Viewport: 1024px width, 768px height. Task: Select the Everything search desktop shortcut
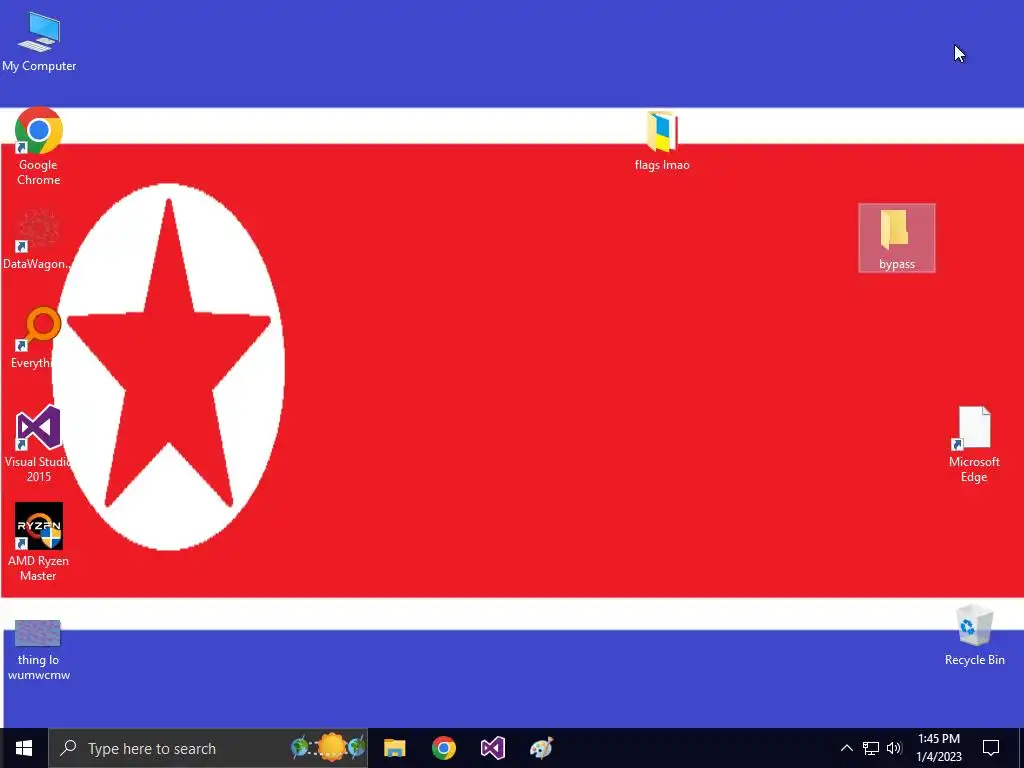pyautogui.click(x=37, y=338)
